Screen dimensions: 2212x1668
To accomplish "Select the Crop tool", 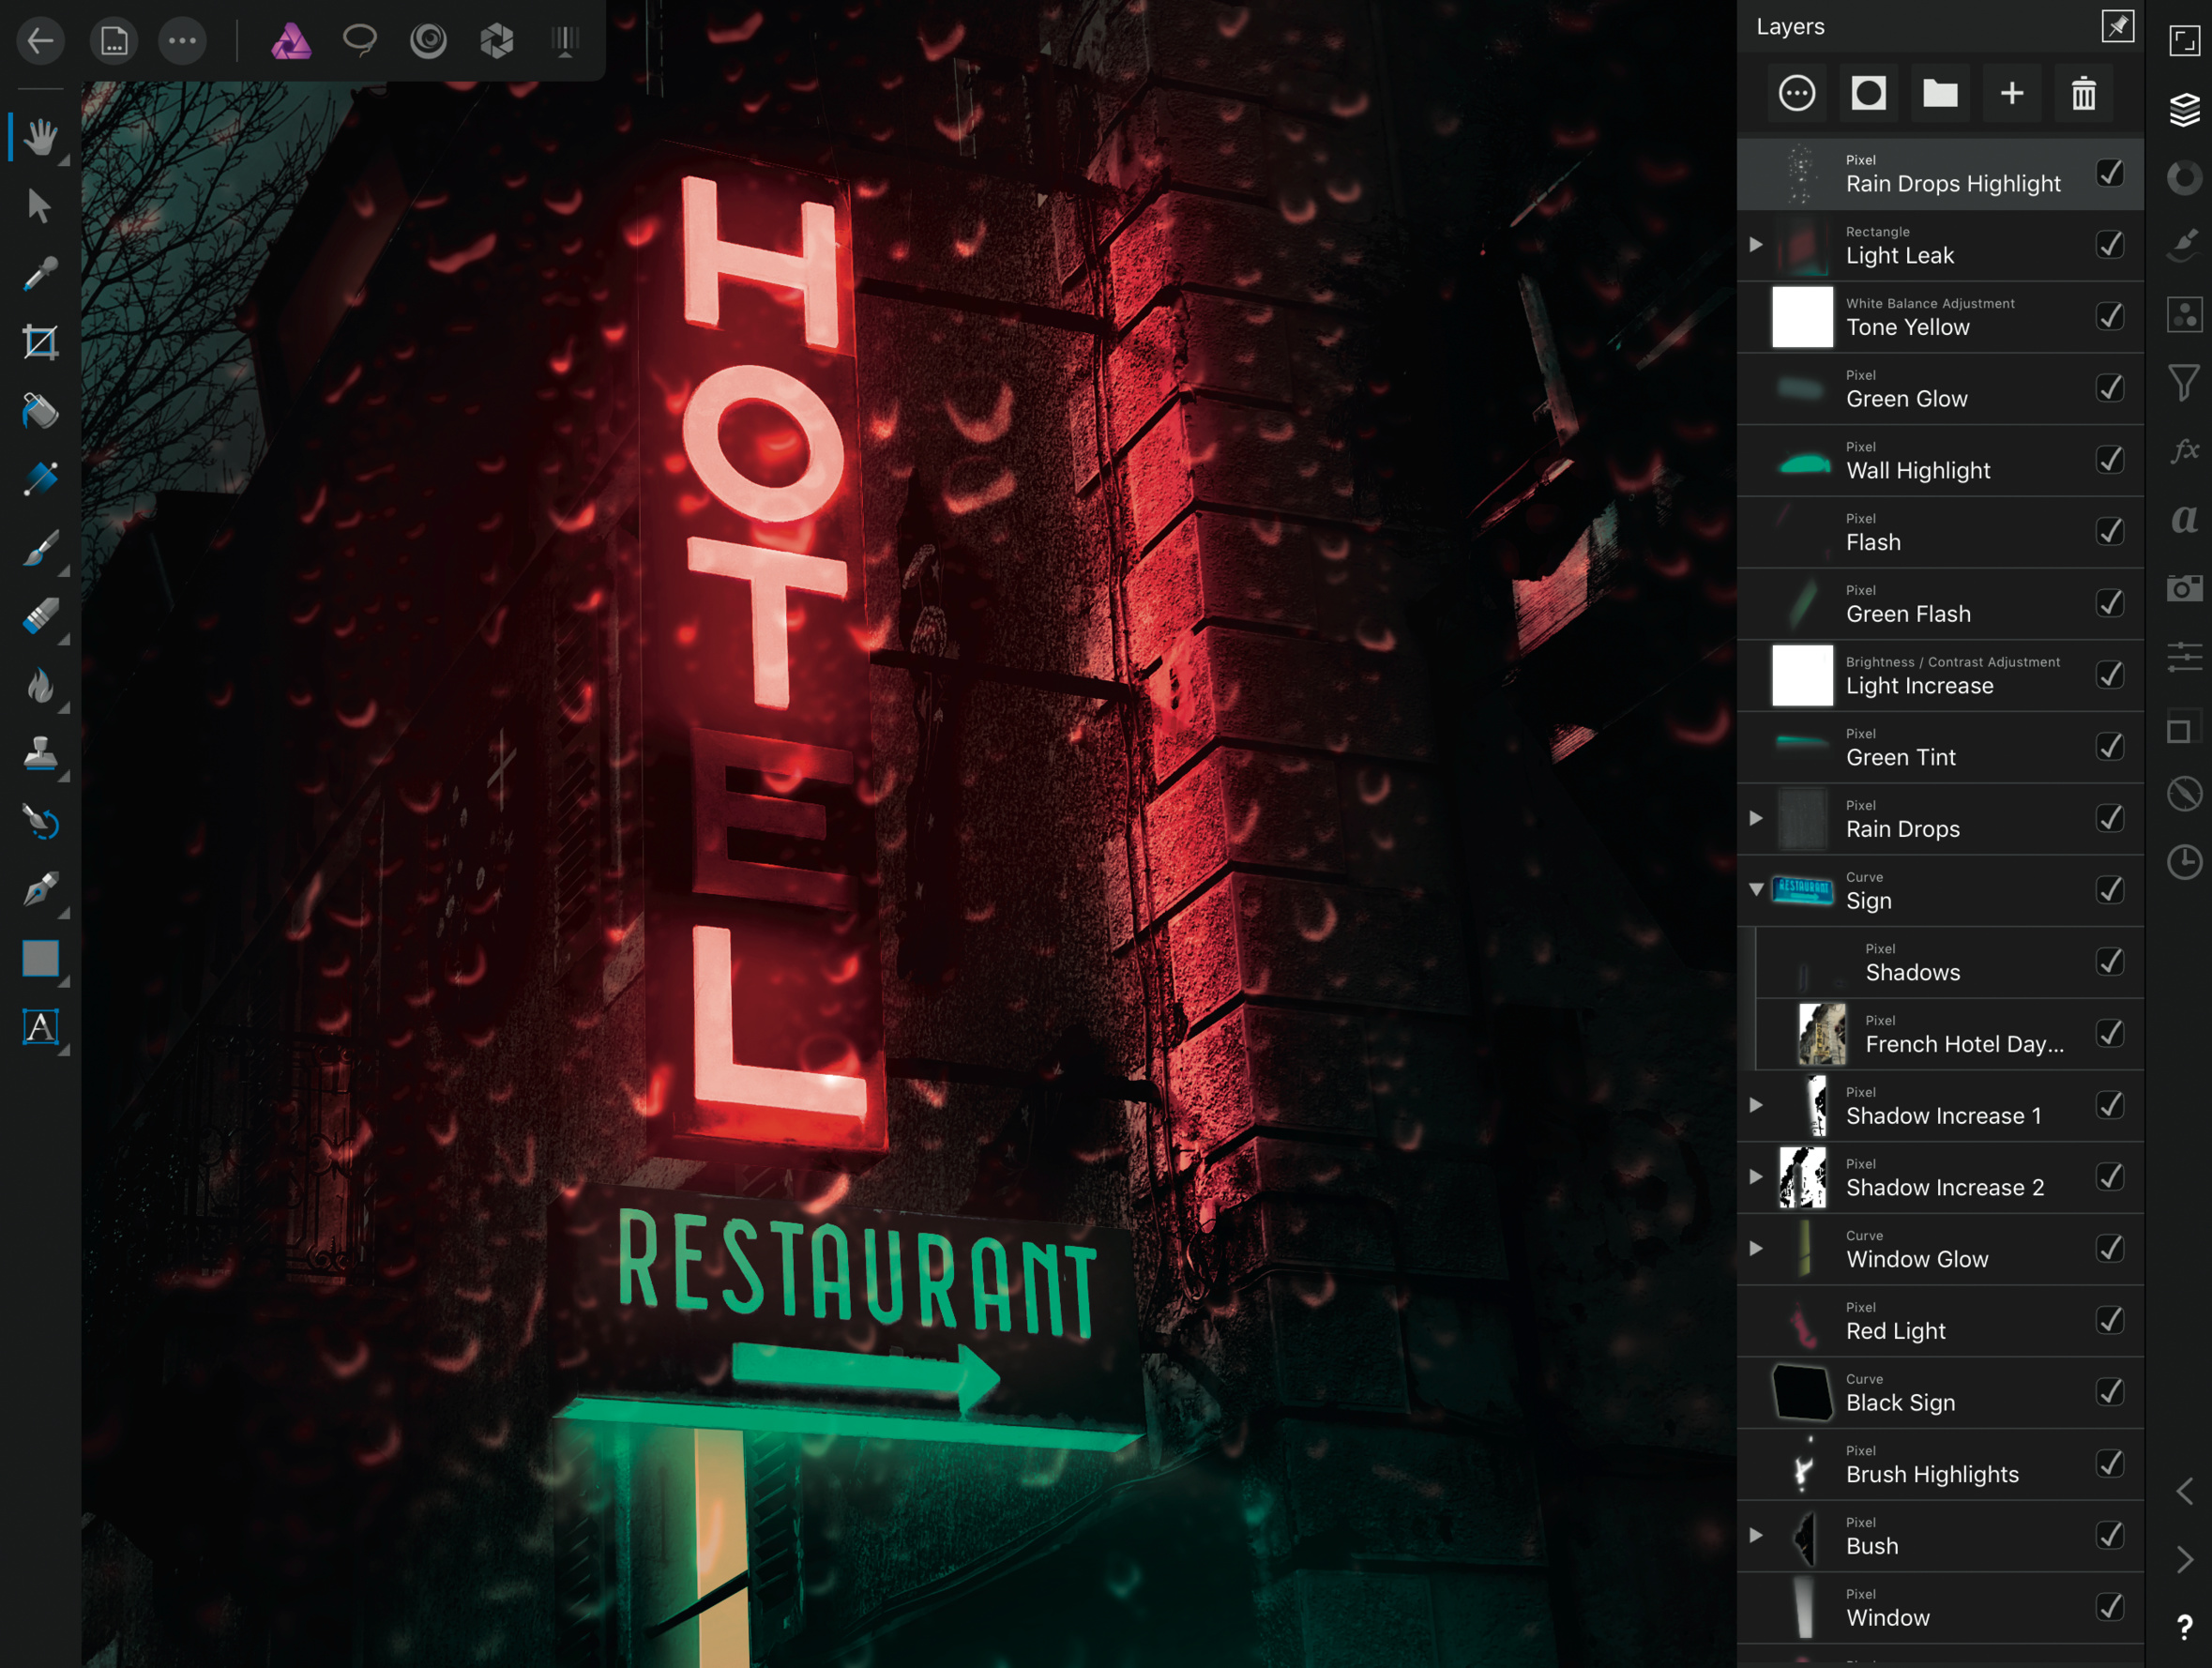I will click(x=40, y=342).
